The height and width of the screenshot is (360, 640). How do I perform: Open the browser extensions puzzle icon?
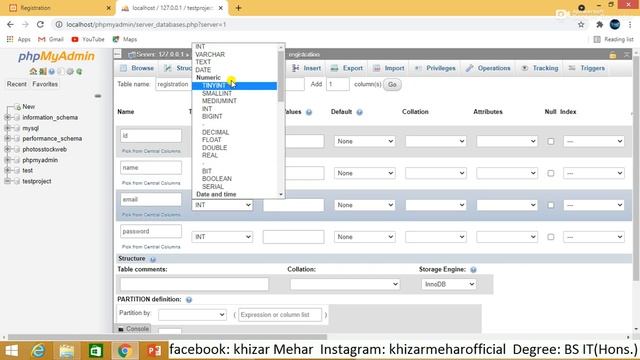(599, 24)
